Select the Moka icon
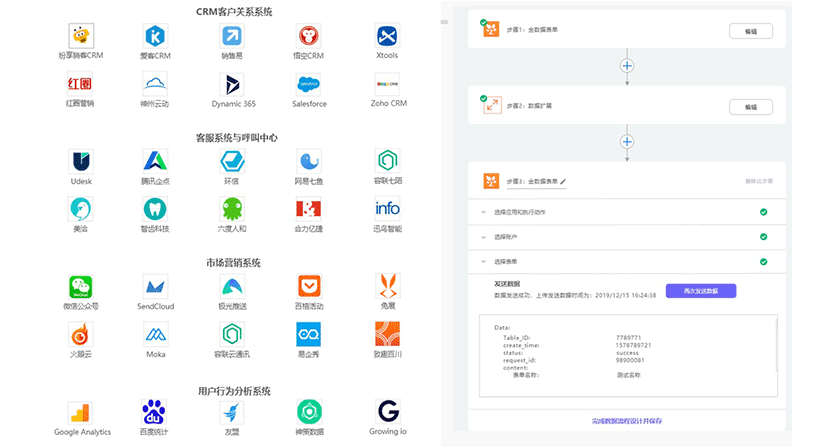This screenshot has height=447, width=837. coord(156,334)
